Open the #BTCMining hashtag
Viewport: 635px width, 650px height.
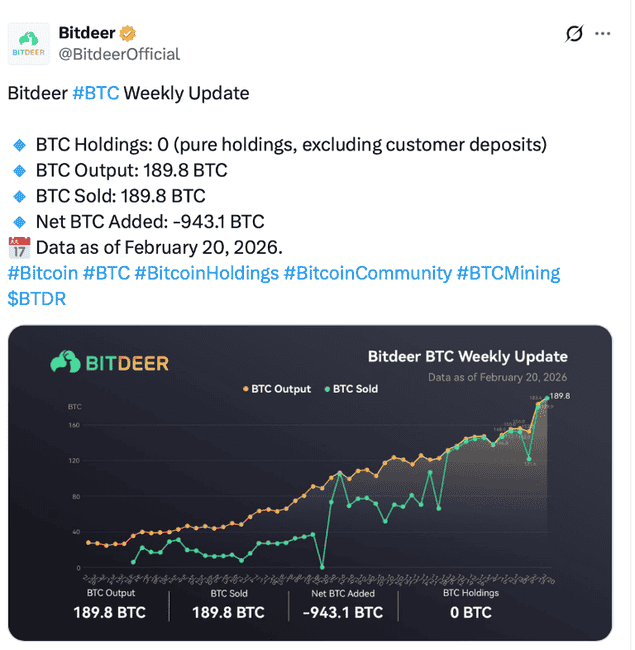(x=508, y=273)
